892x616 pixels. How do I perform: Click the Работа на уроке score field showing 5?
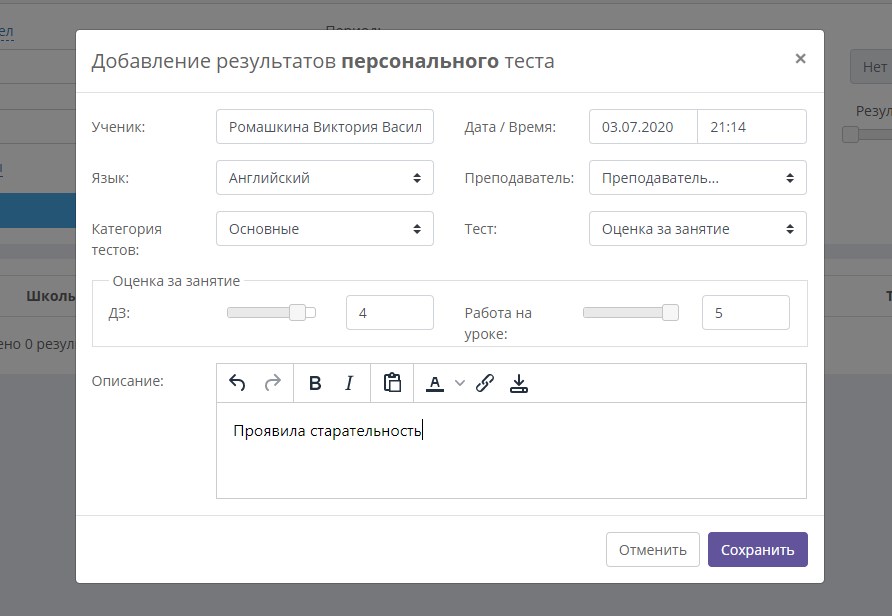click(746, 312)
